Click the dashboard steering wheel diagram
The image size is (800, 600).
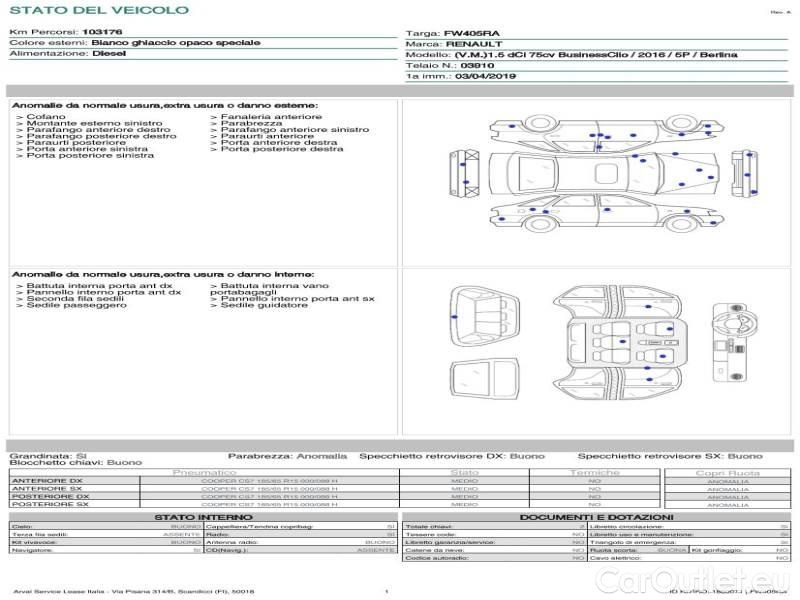click(x=735, y=342)
